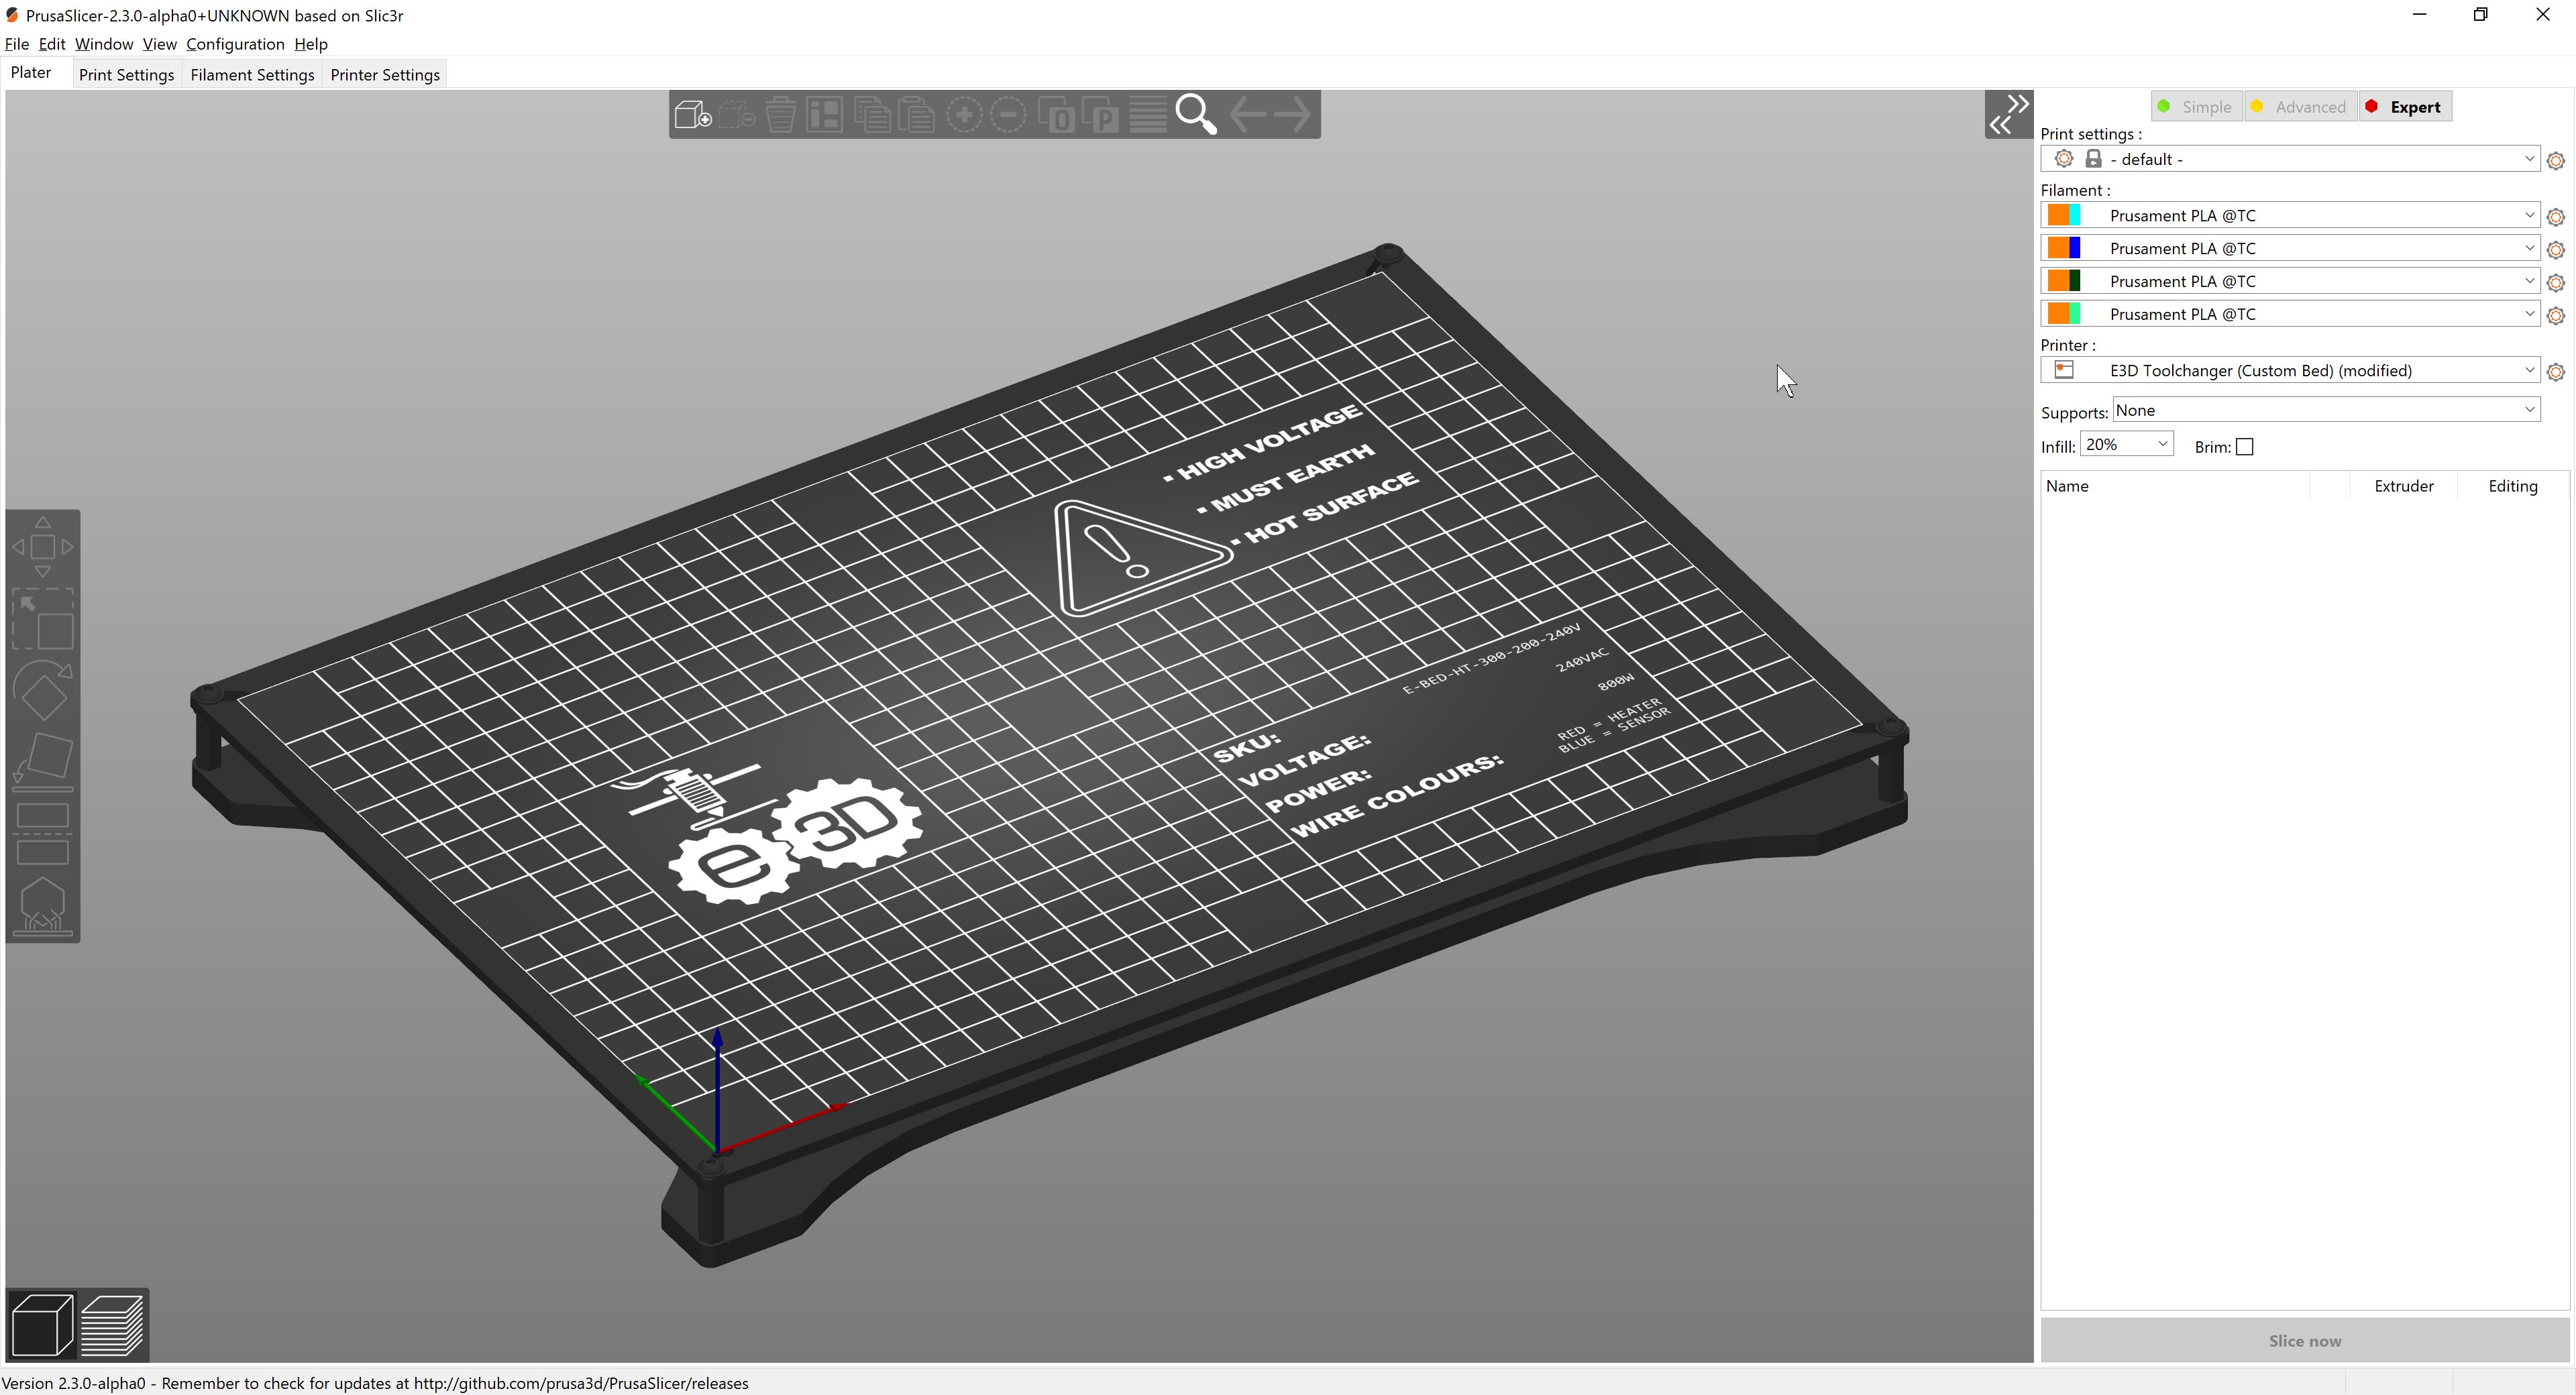Open the Search magnifying glass tool

point(1196,115)
